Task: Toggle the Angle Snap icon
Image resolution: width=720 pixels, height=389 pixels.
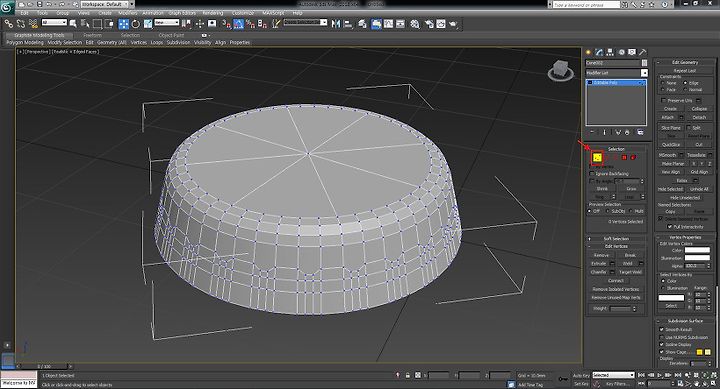Action: (x=238, y=23)
